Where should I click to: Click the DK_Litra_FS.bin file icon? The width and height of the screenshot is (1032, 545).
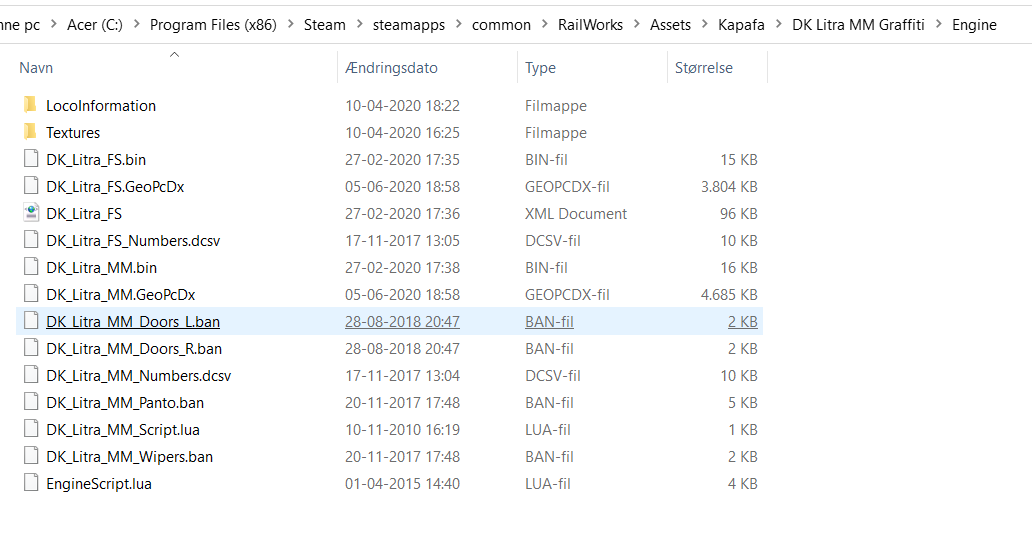[x=30, y=159]
